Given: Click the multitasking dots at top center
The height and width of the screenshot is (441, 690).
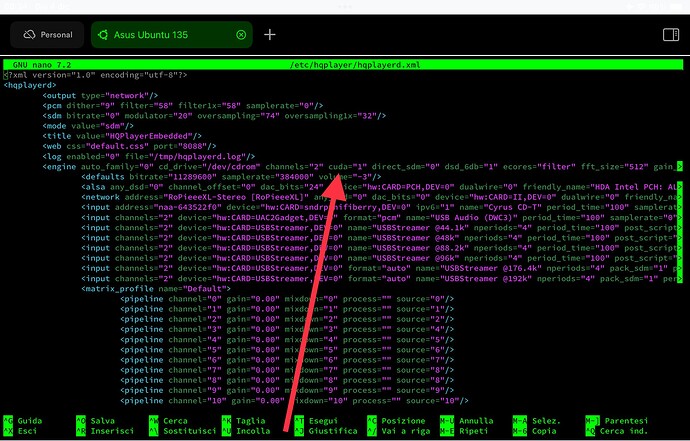Looking at the screenshot, I should [345, 6].
